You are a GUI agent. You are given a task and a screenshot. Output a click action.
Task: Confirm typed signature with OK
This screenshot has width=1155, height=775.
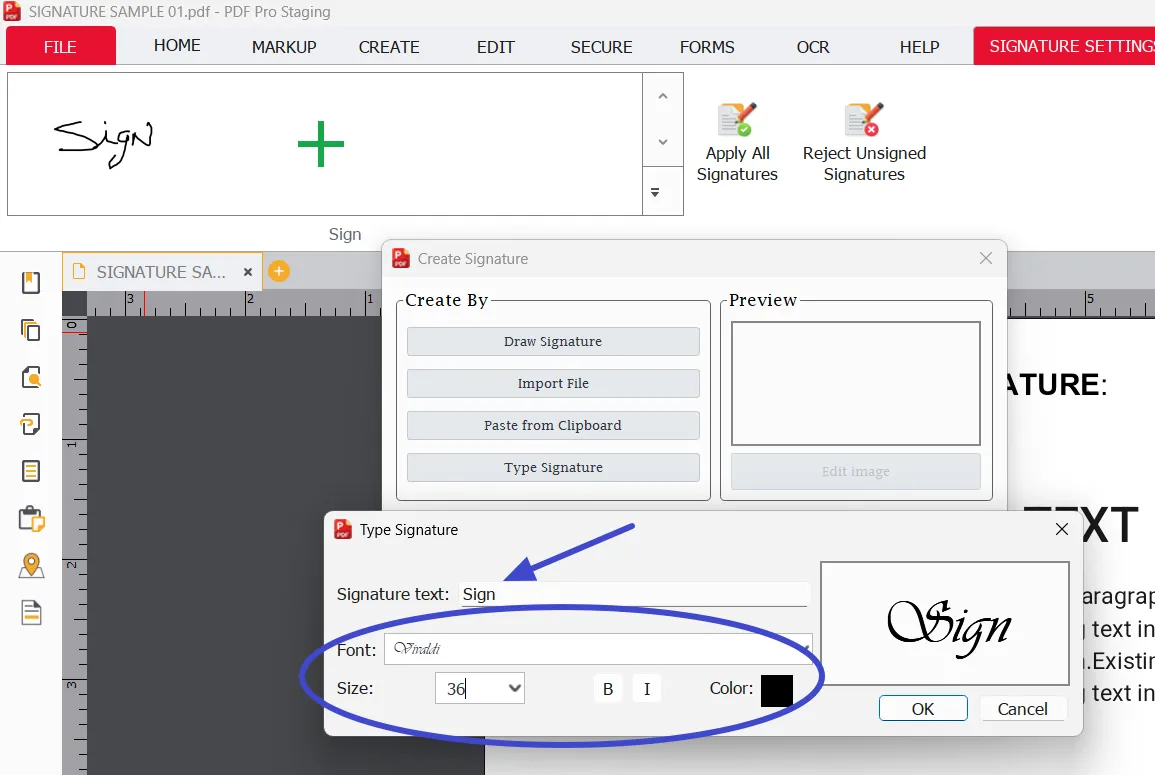pyautogui.click(x=923, y=709)
